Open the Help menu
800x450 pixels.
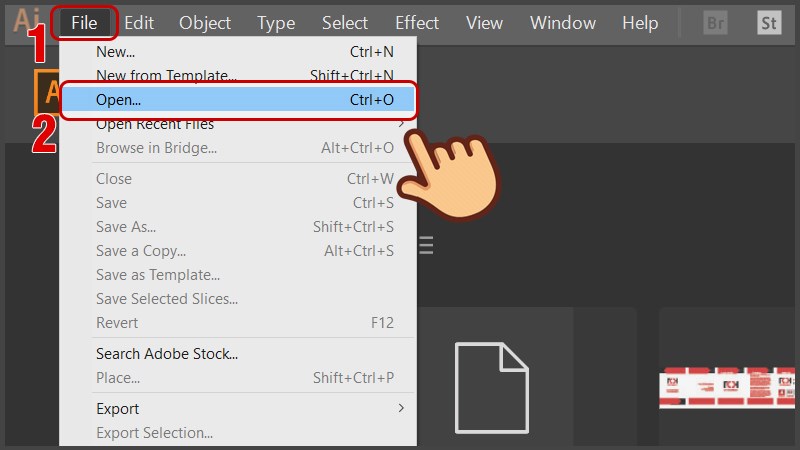tap(640, 22)
